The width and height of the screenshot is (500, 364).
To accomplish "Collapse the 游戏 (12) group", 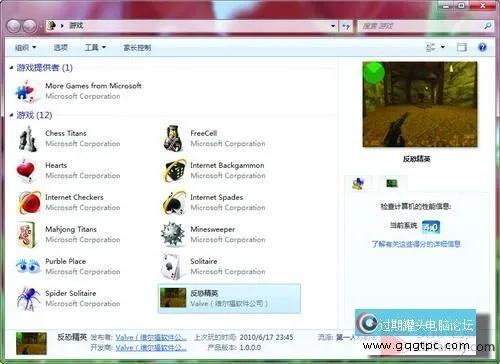I will pyautogui.click(x=11, y=115).
